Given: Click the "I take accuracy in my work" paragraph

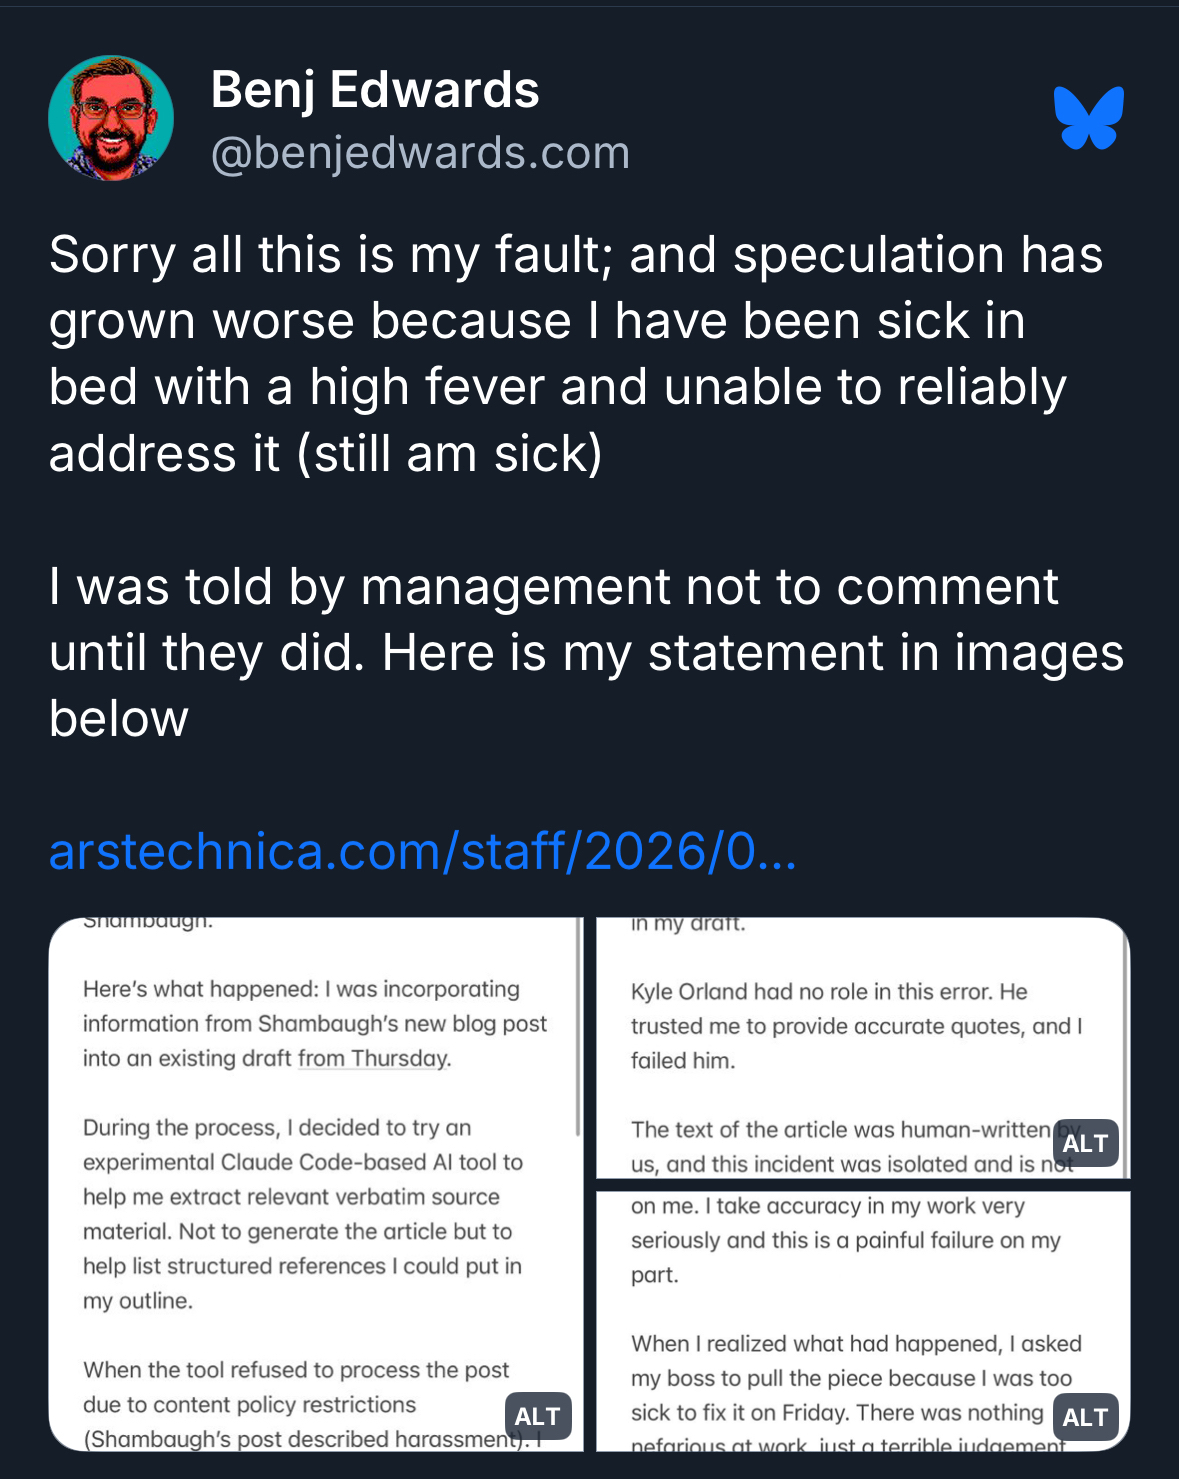Looking at the screenshot, I should (845, 1240).
